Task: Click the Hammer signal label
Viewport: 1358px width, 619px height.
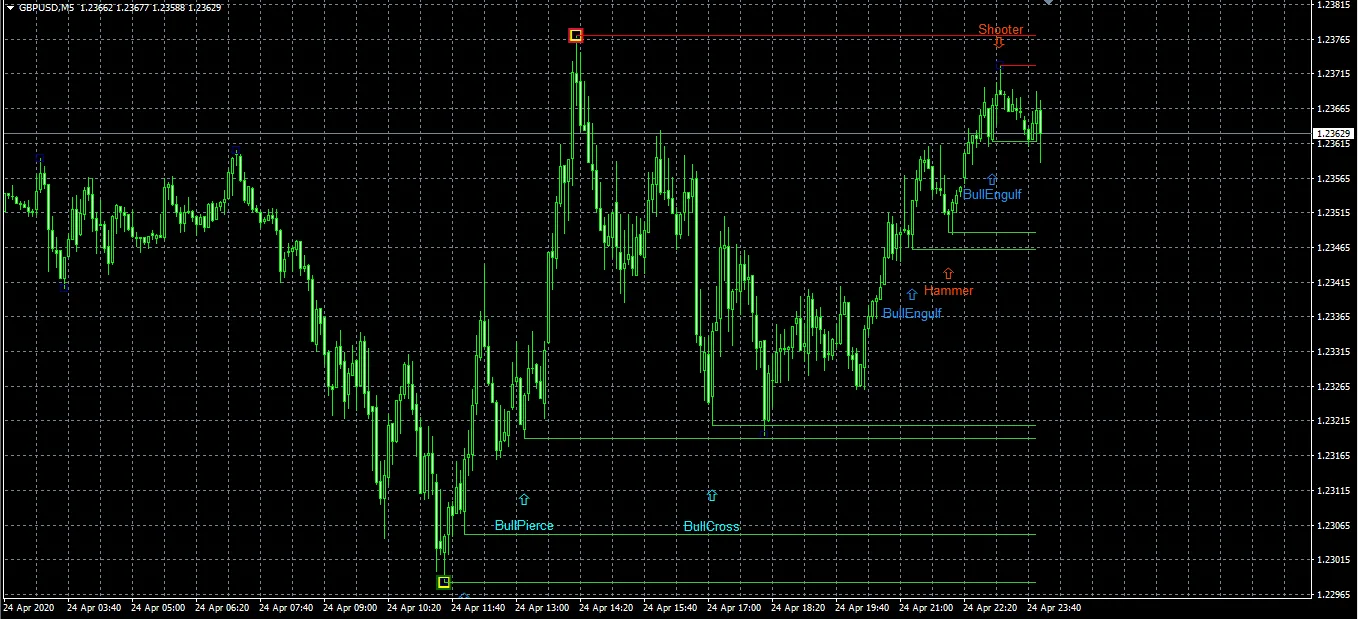Action: [948, 290]
